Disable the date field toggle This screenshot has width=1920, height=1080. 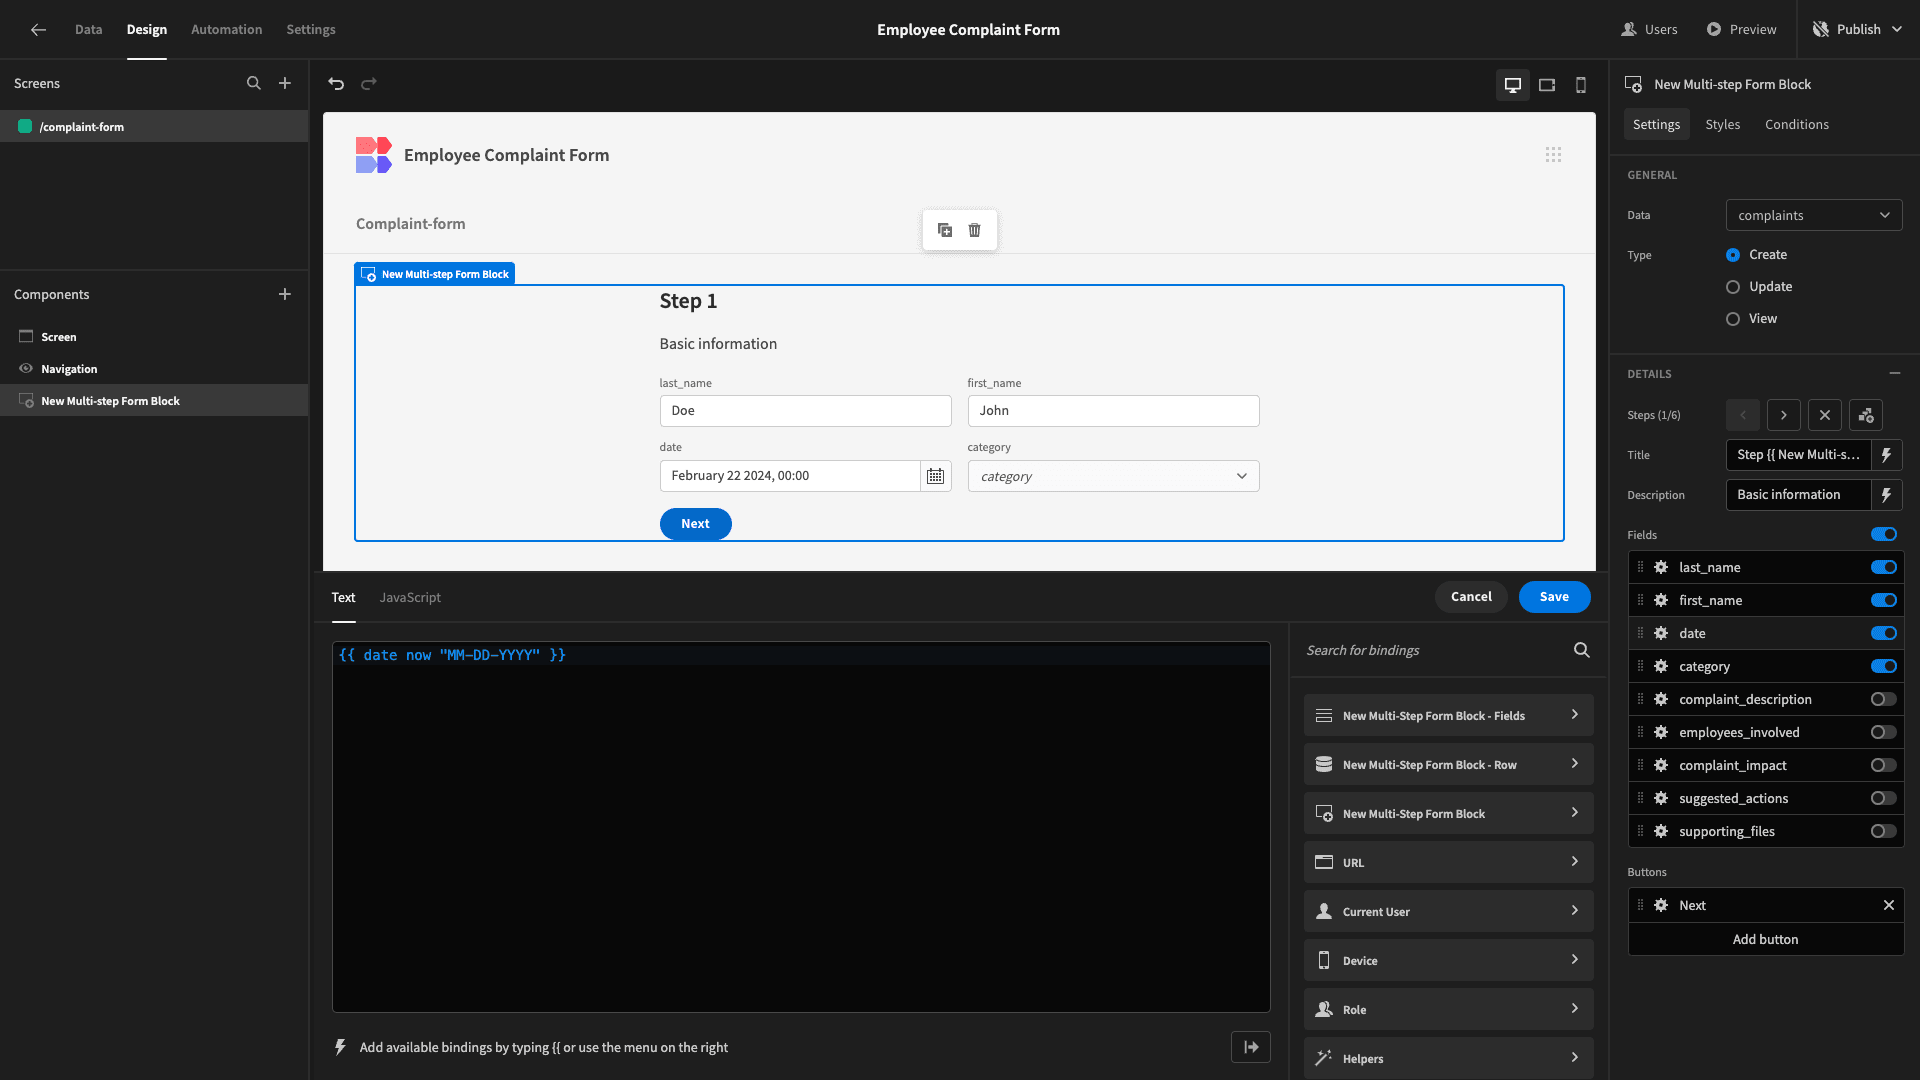1884,633
